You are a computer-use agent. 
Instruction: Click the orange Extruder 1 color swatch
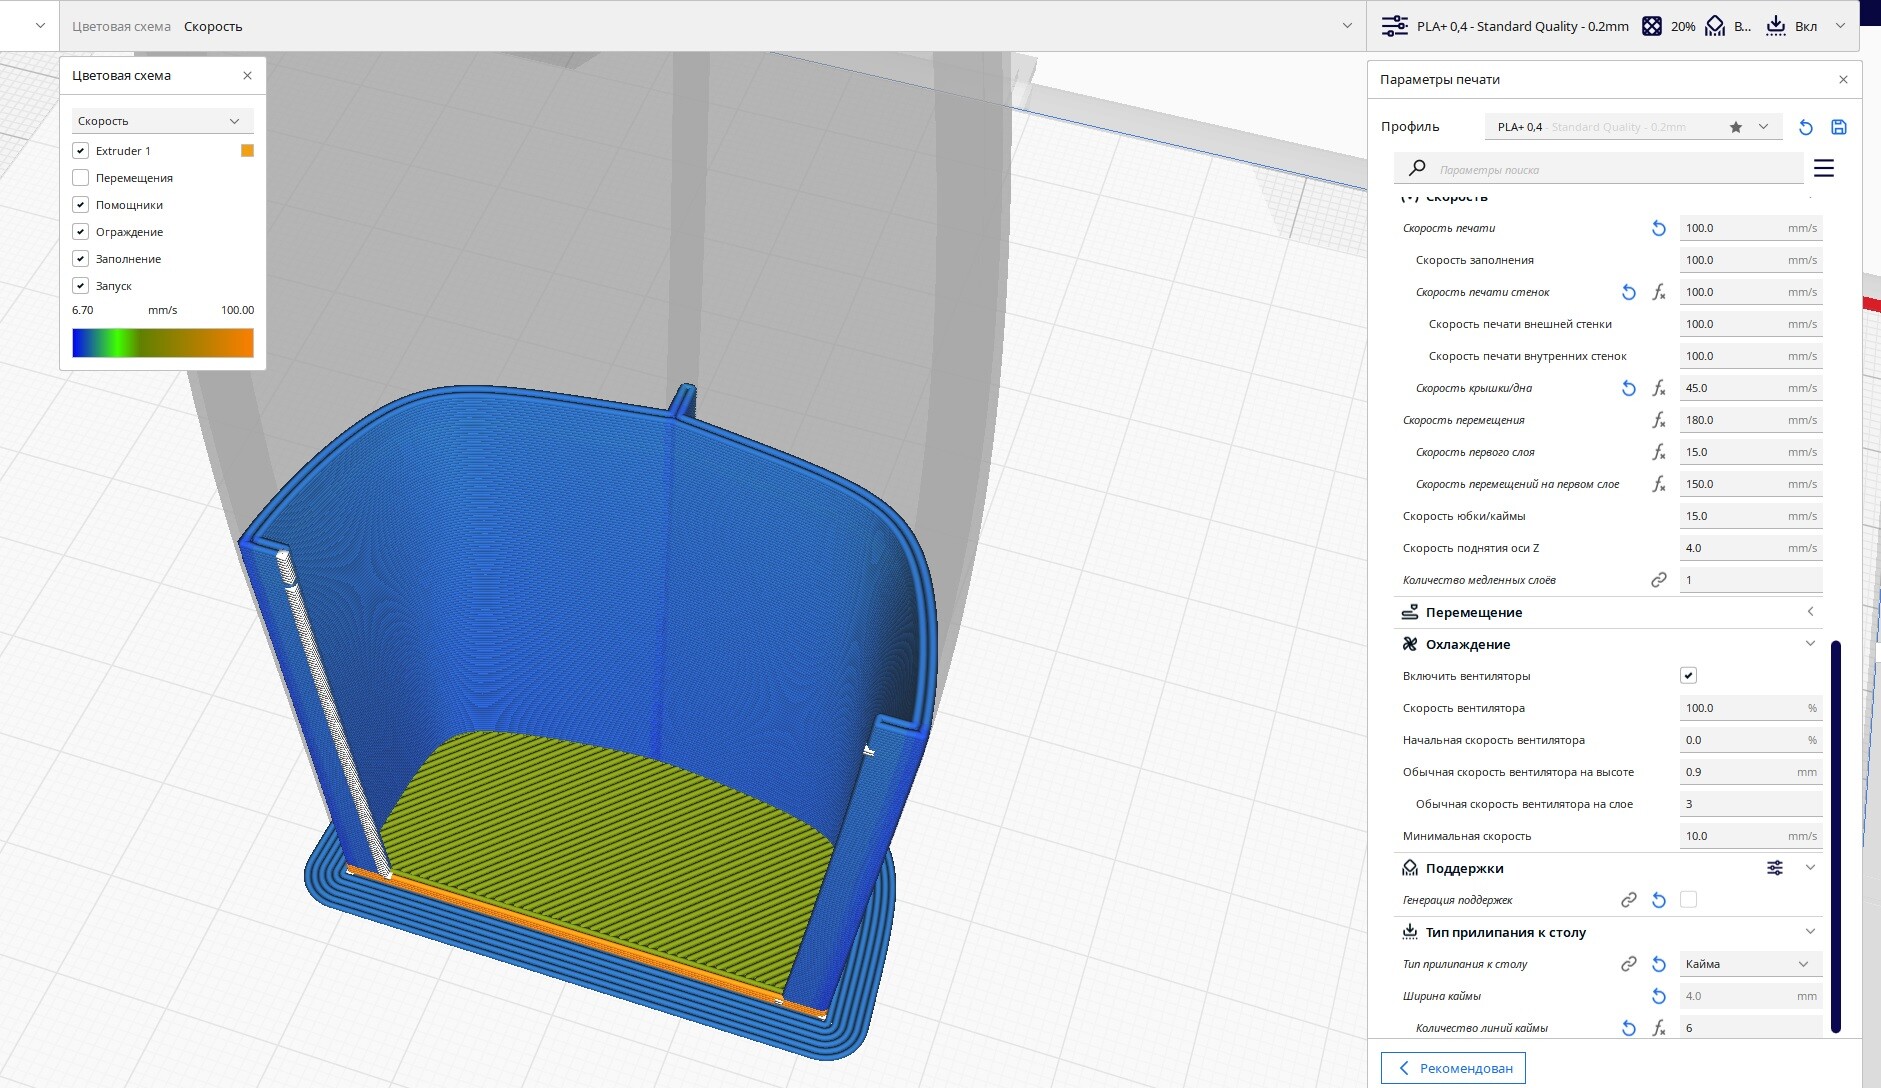(x=247, y=151)
